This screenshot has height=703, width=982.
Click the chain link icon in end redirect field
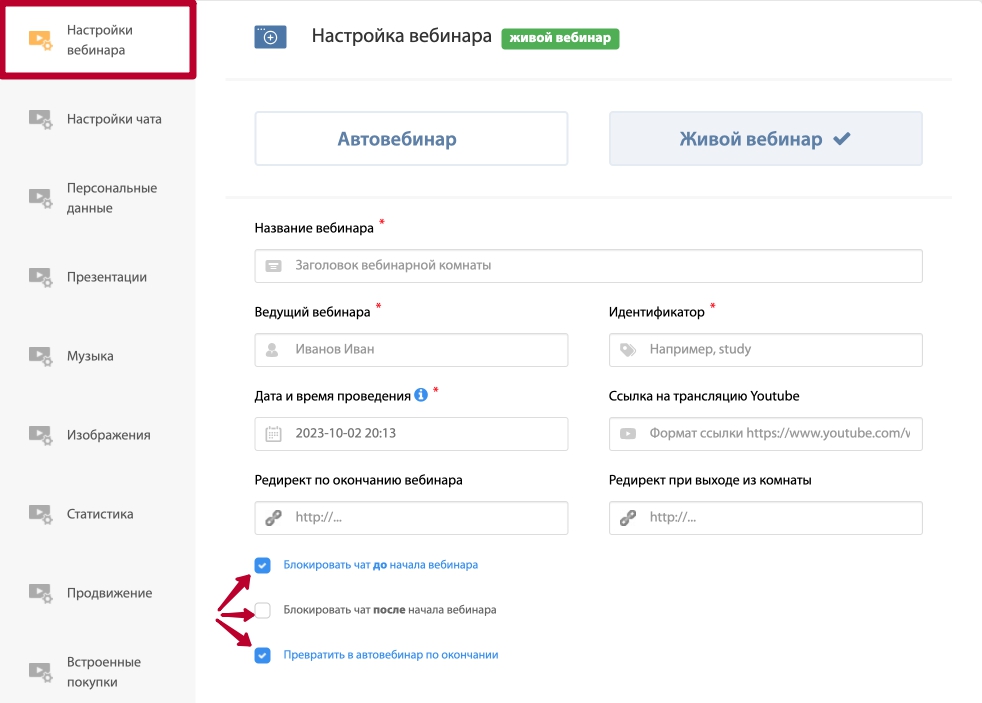(x=274, y=518)
